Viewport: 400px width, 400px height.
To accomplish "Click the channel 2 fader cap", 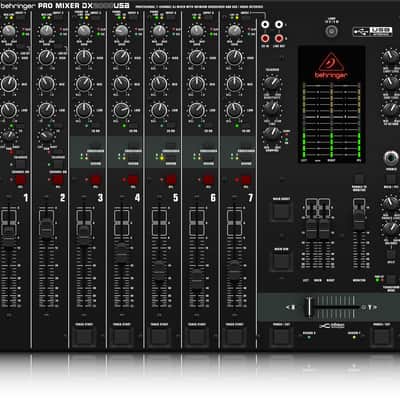I will coord(46,229).
